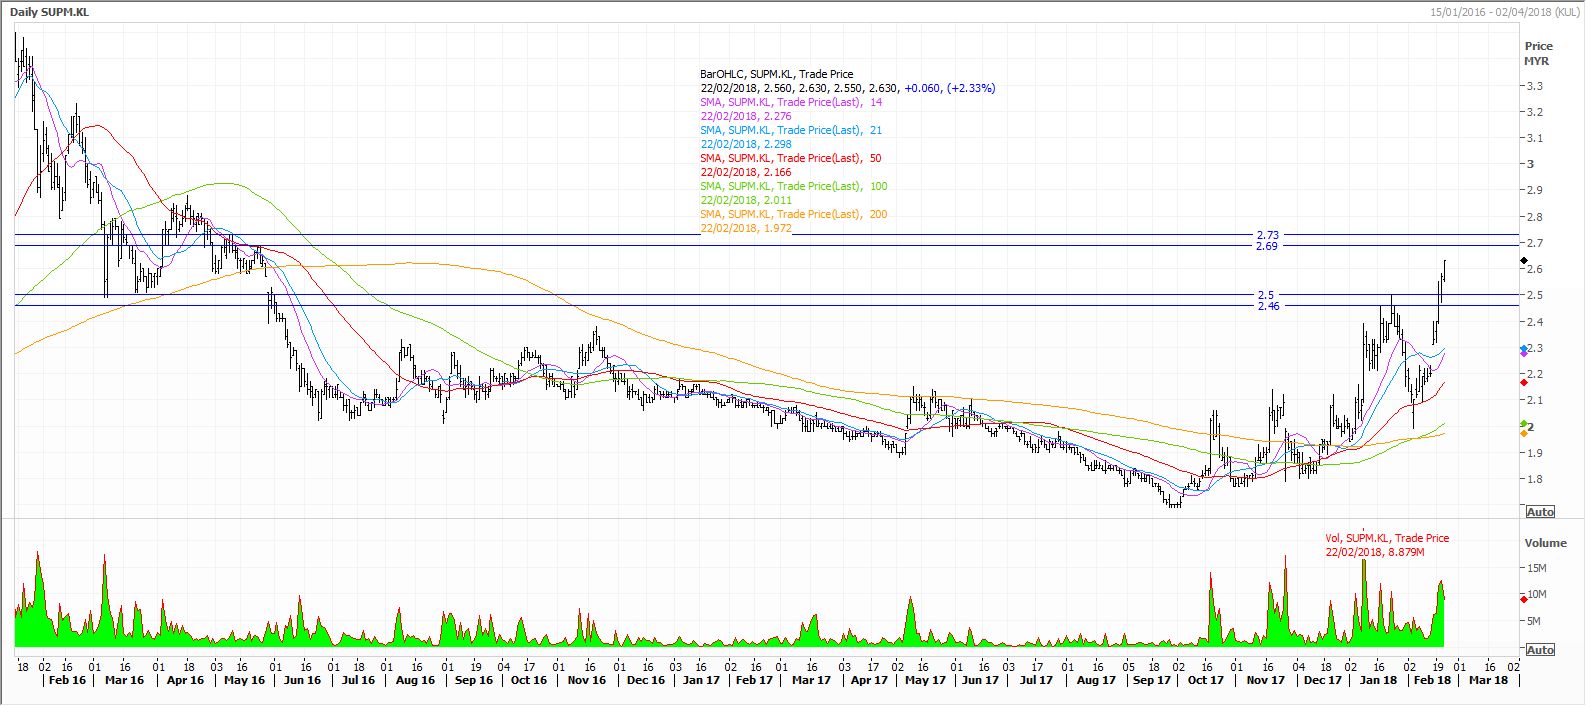Click the red volume axis diamond marker
The image size is (1586, 706).
tap(1523, 599)
